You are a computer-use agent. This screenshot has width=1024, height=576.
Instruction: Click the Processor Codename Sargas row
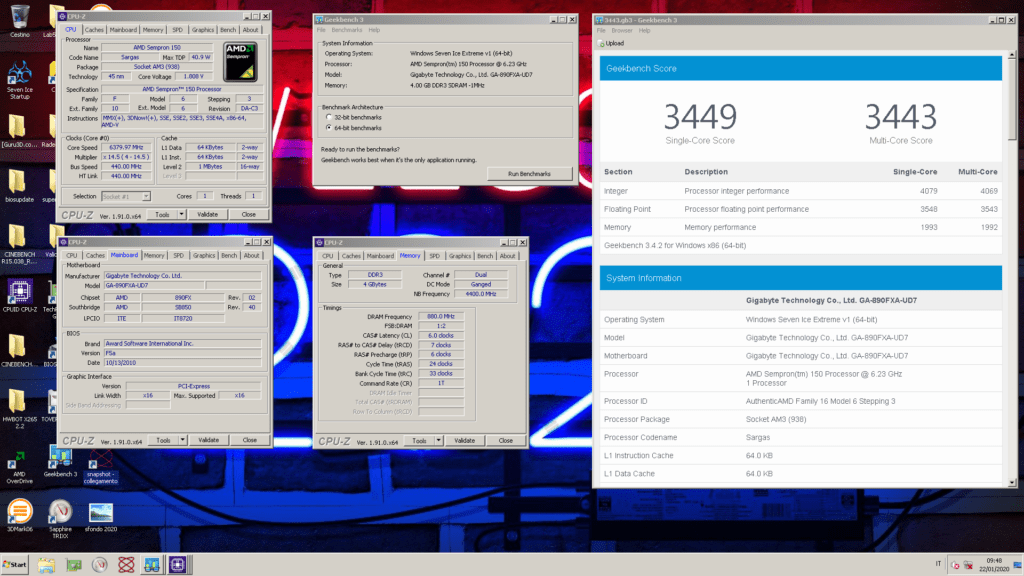pos(801,438)
